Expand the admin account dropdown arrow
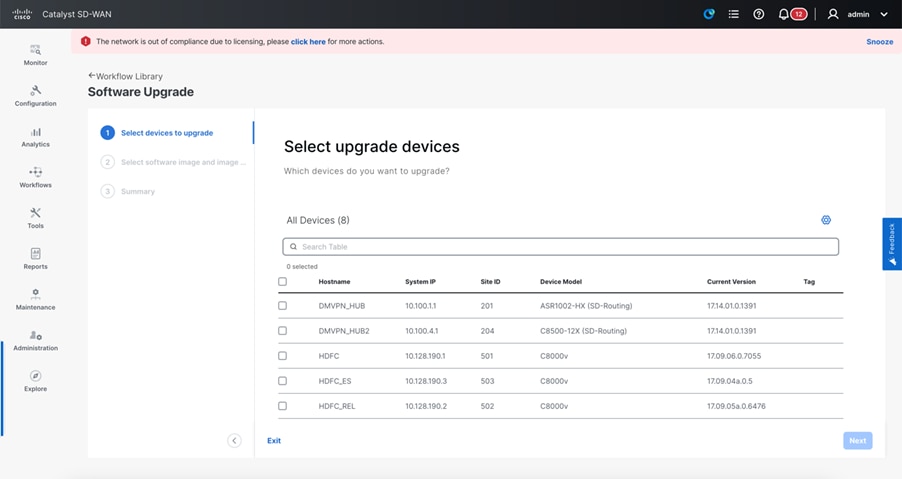 (x=884, y=14)
